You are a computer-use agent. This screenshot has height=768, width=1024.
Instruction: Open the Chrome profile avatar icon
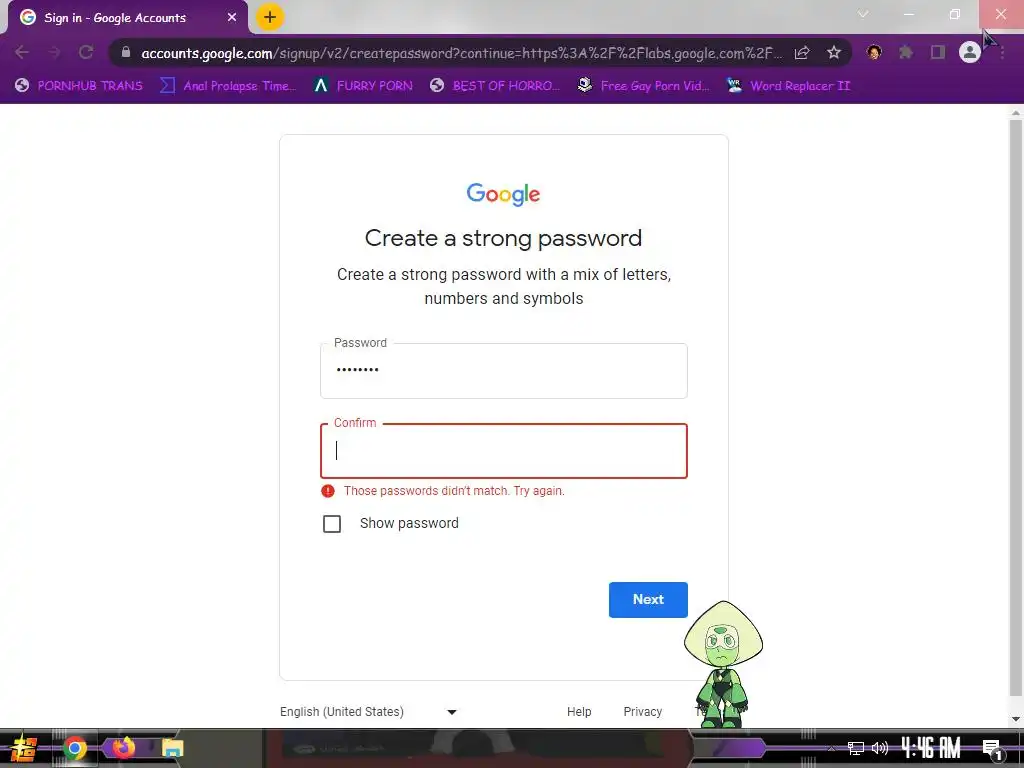click(x=970, y=52)
